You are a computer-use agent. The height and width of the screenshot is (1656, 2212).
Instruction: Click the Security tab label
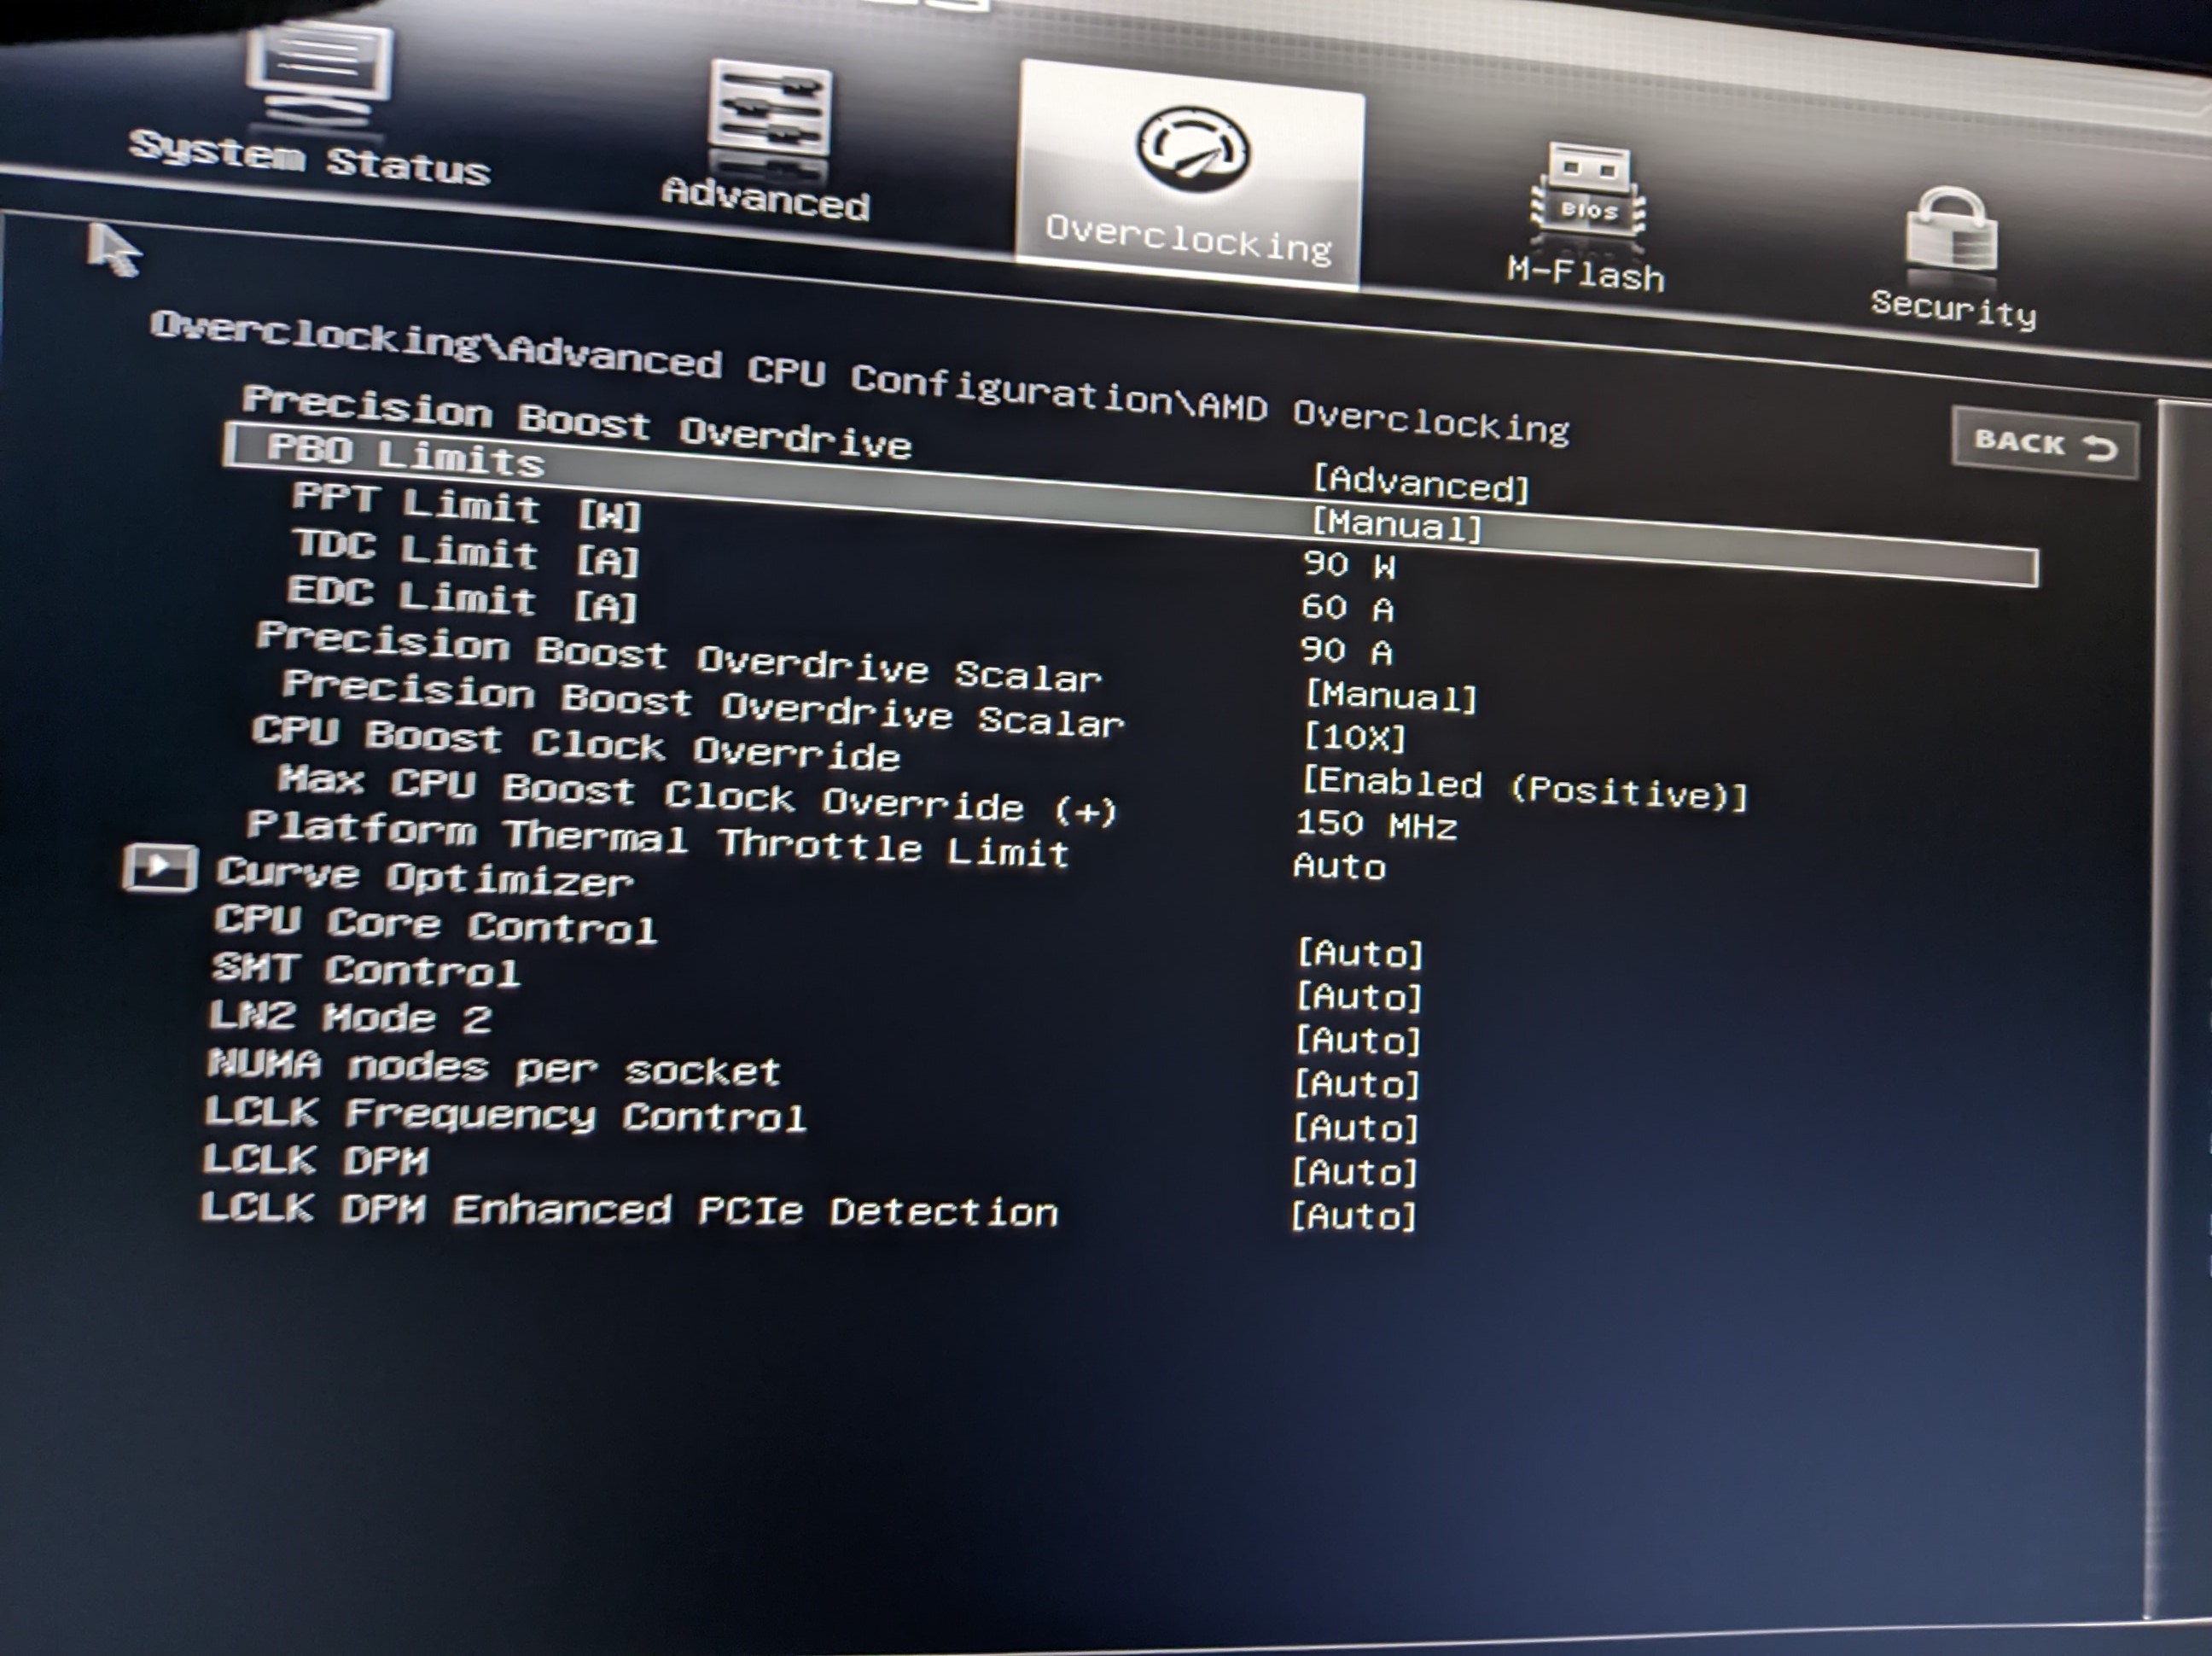point(1952,308)
